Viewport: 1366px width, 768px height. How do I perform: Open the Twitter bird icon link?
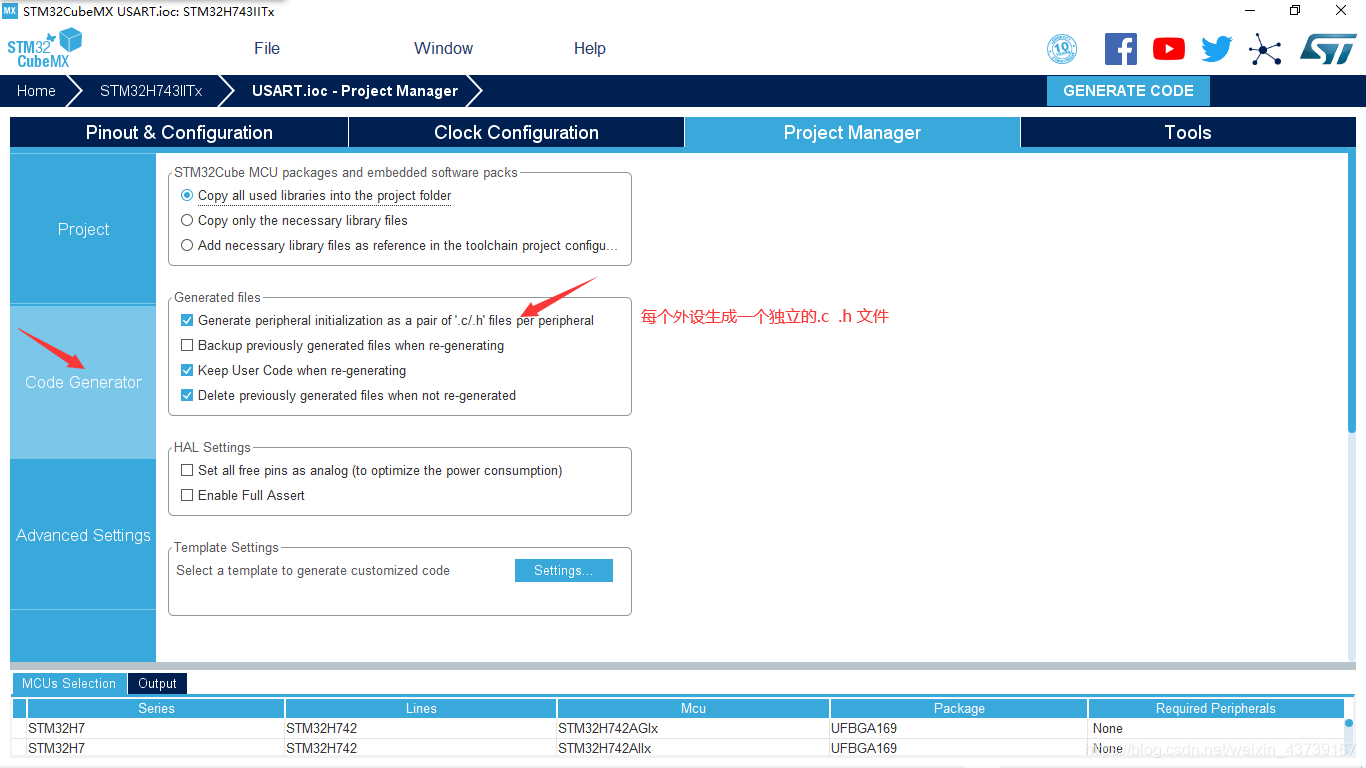pos(1216,49)
